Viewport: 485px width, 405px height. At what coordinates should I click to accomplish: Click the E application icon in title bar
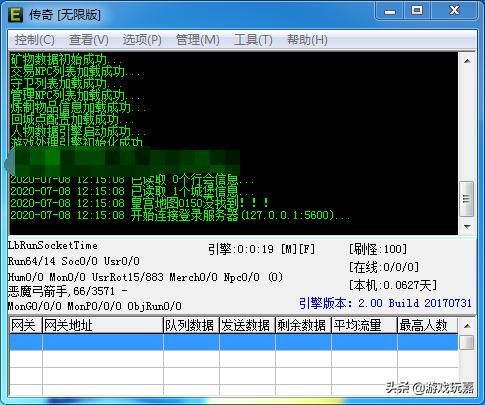(x=15, y=14)
